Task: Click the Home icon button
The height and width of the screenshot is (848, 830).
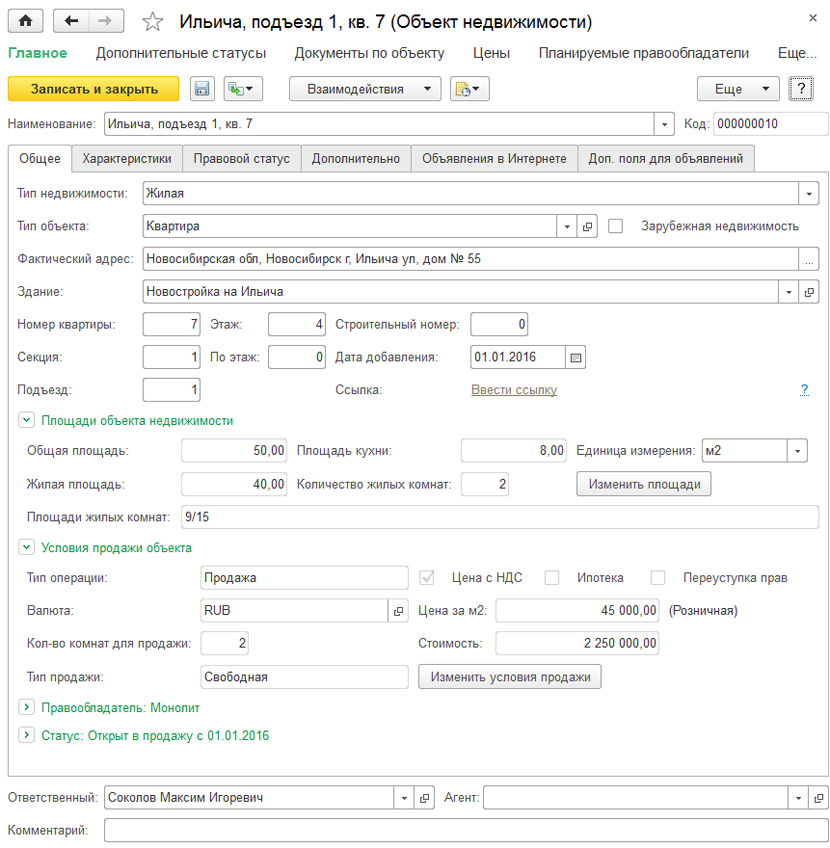Action: (25, 20)
